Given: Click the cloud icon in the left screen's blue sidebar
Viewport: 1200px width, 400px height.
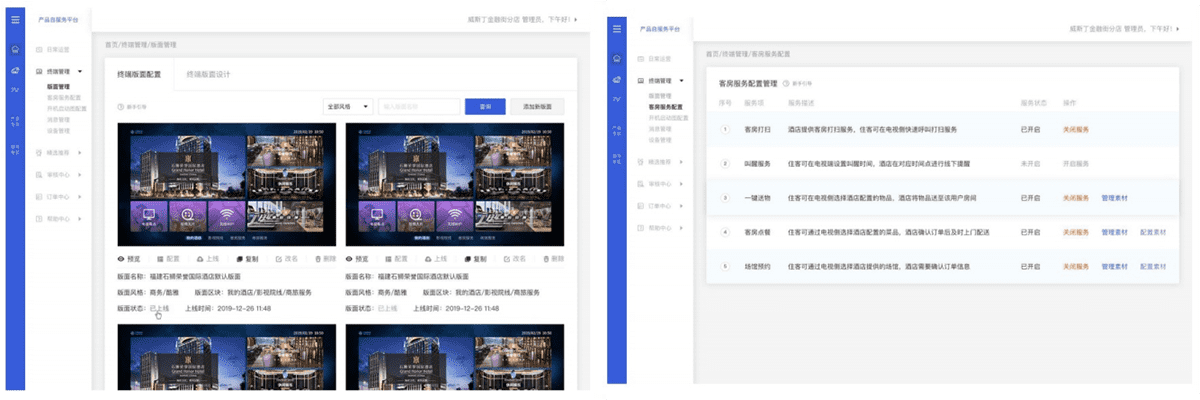Looking at the screenshot, I should pos(15,70).
